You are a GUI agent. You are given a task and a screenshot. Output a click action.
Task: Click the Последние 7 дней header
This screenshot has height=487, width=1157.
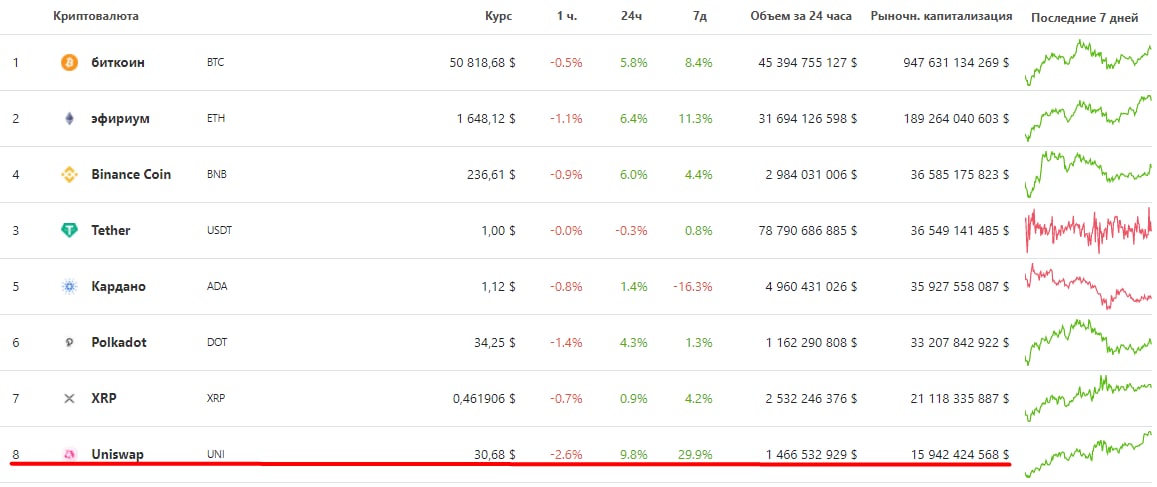tap(1085, 17)
